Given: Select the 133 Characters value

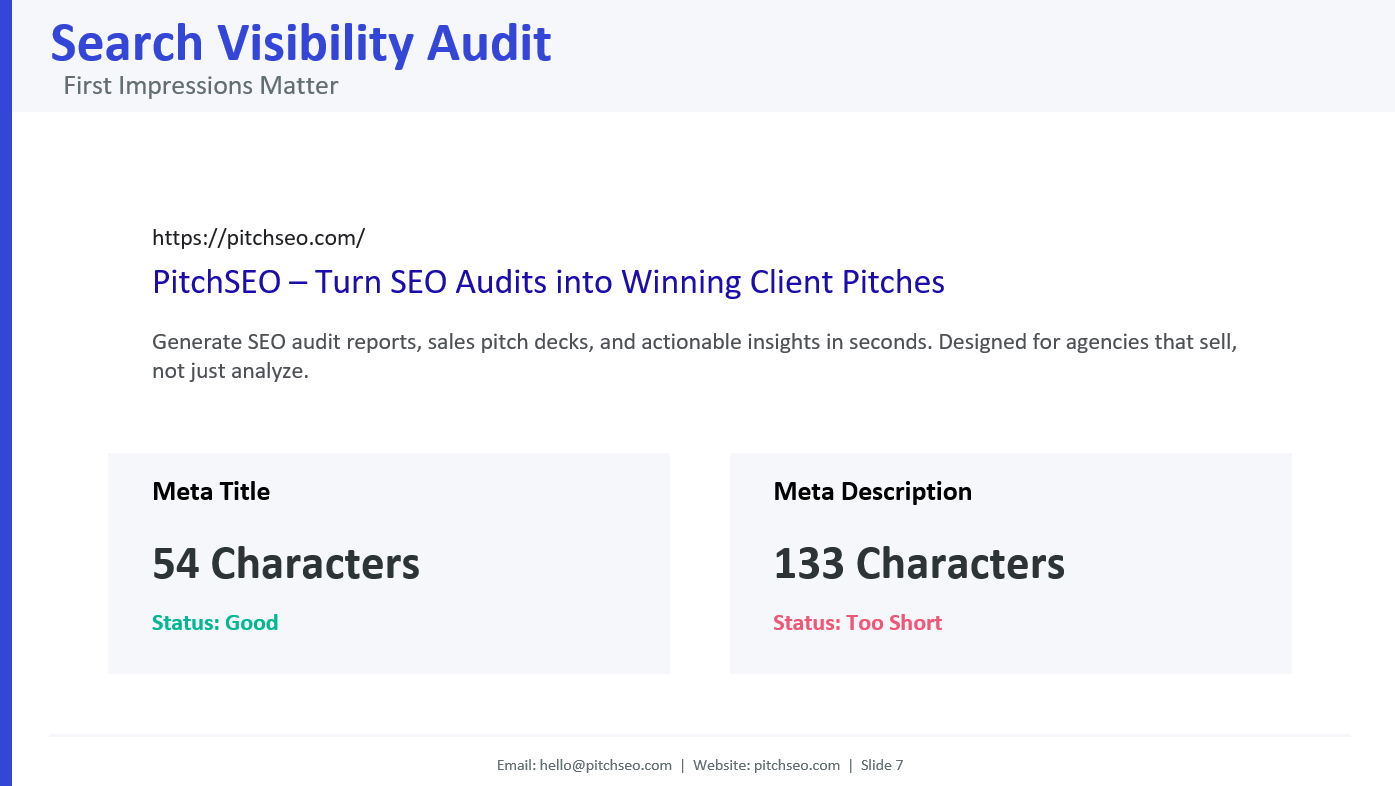Looking at the screenshot, I should [919, 564].
